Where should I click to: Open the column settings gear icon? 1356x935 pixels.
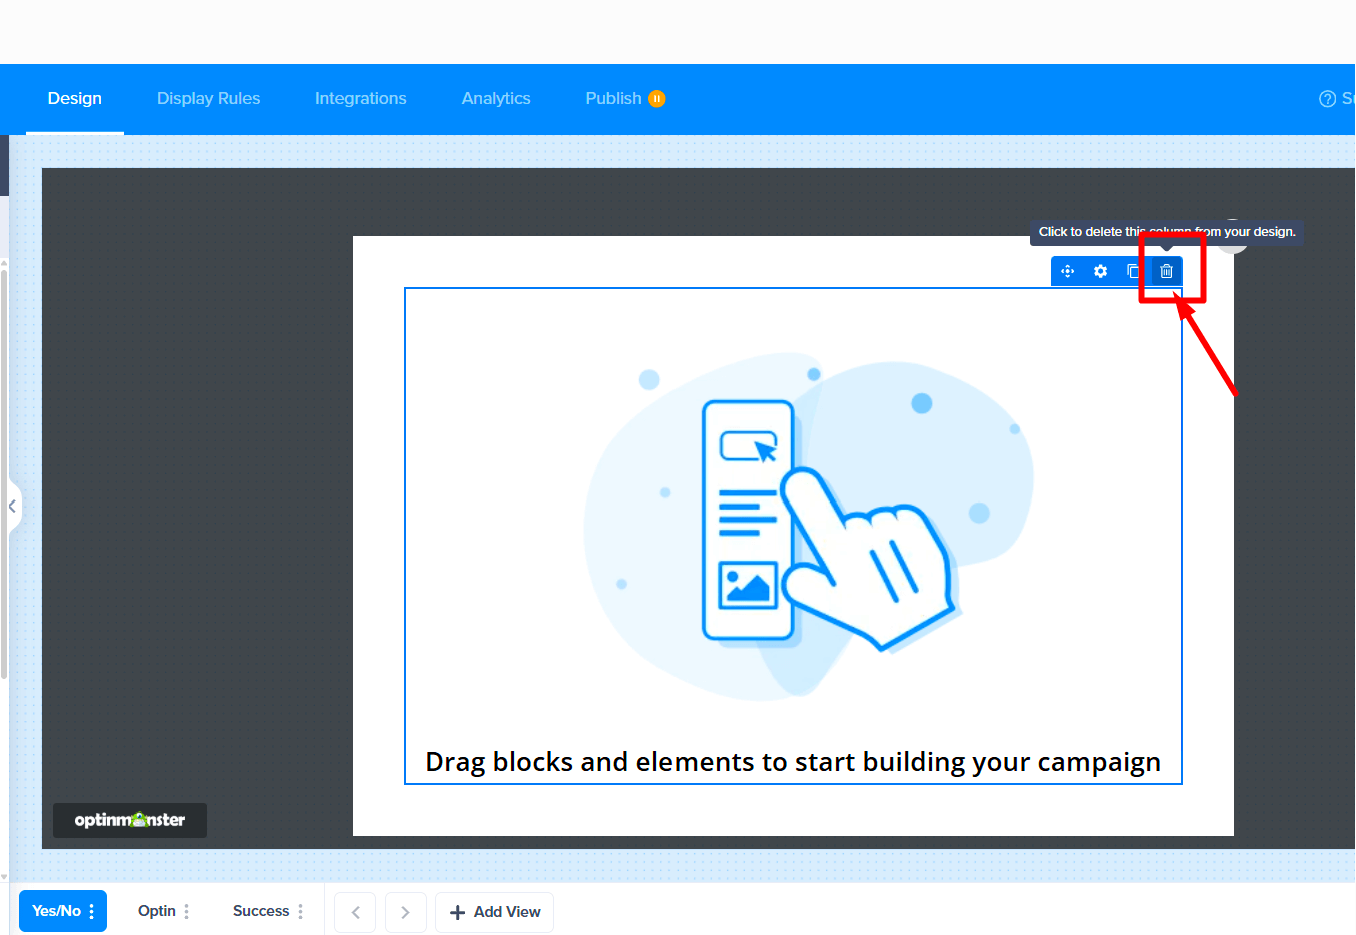(1100, 271)
